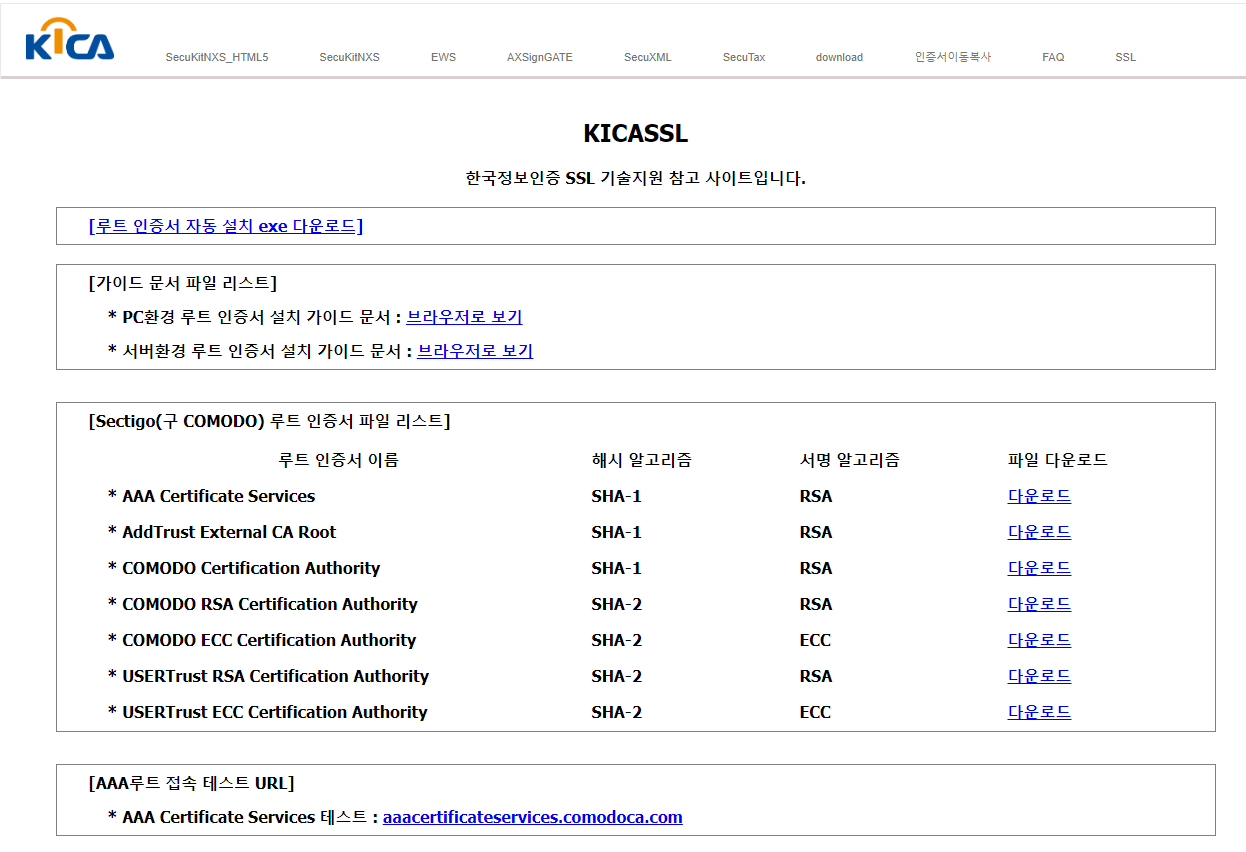
Task: Download COMODO ECC Certification Authority certificate
Action: 1039,640
